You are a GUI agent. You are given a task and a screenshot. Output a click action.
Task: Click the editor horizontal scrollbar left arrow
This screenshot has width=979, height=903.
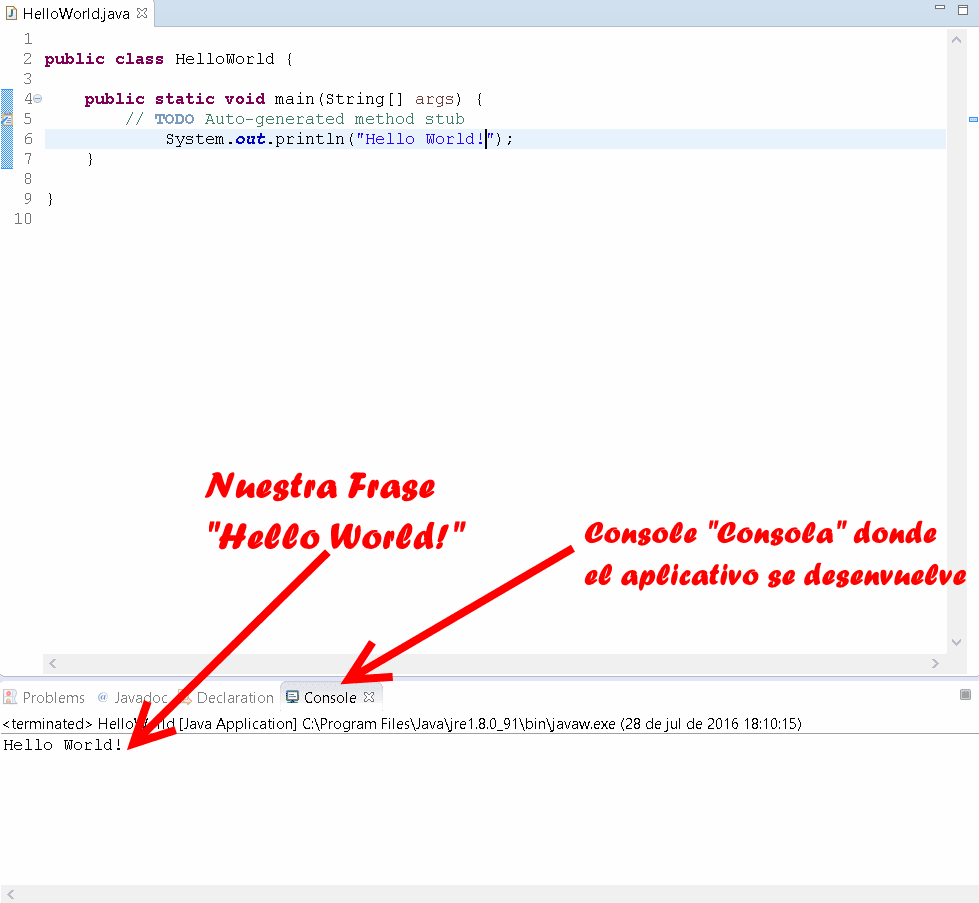point(52,663)
